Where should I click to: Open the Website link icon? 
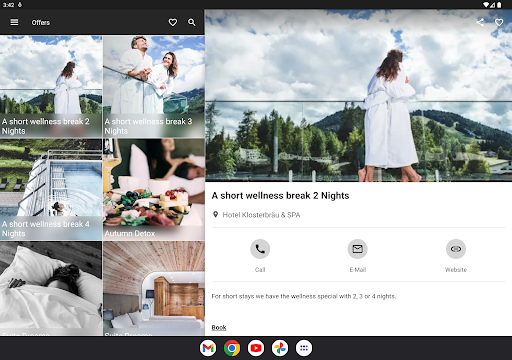(456, 249)
